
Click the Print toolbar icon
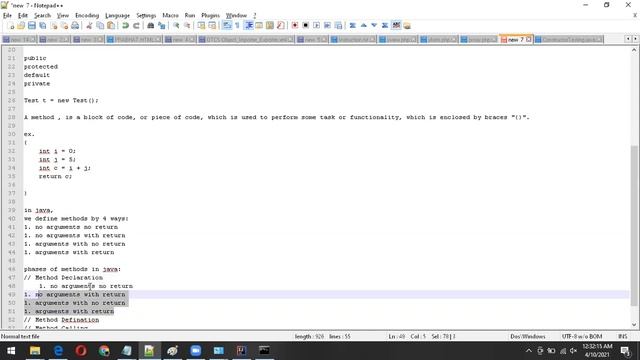click(x=75, y=26)
